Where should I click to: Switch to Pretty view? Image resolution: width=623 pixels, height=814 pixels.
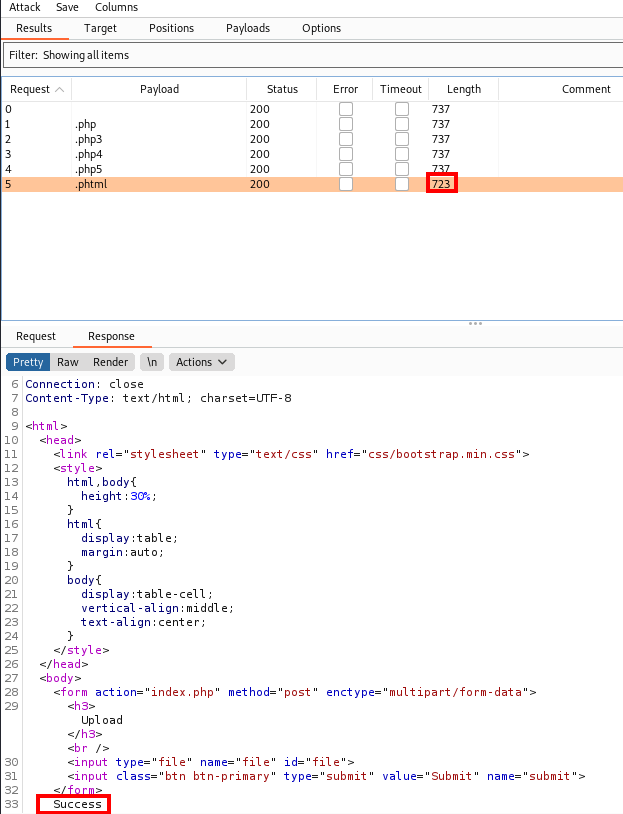tap(28, 362)
